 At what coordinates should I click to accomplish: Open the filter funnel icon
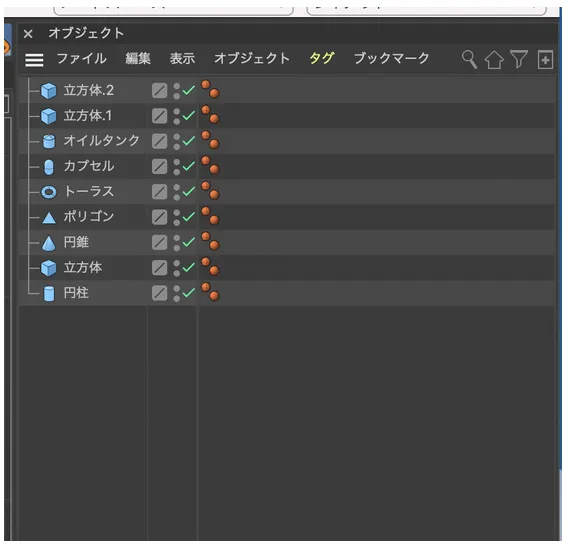tap(519, 59)
